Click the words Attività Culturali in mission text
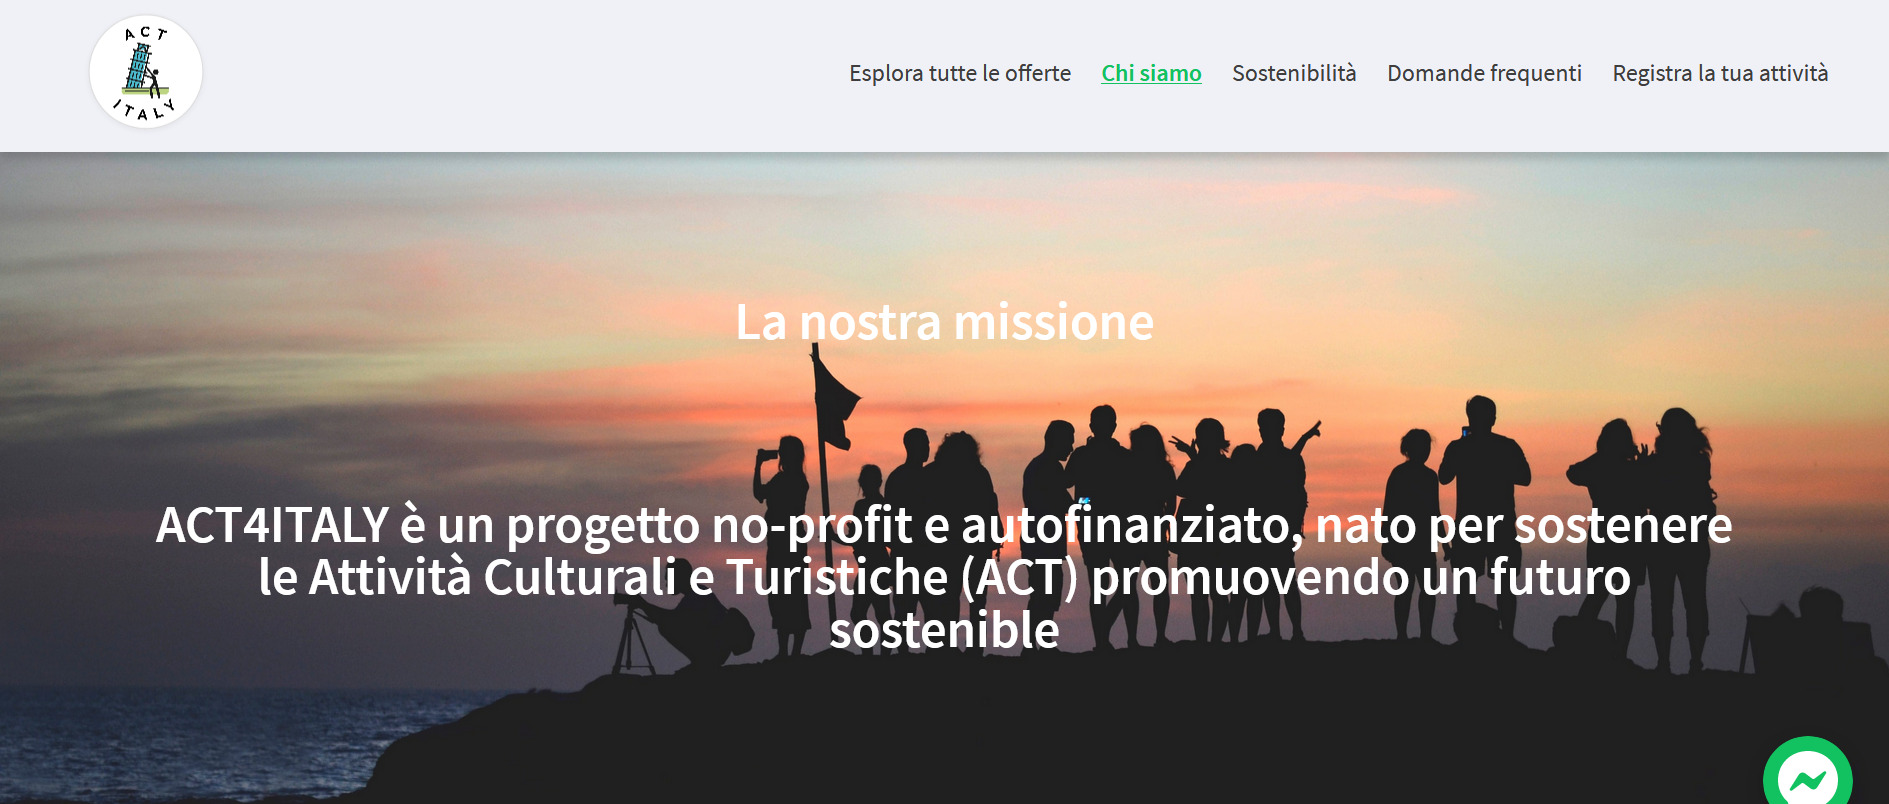 (x=492, y=578)
